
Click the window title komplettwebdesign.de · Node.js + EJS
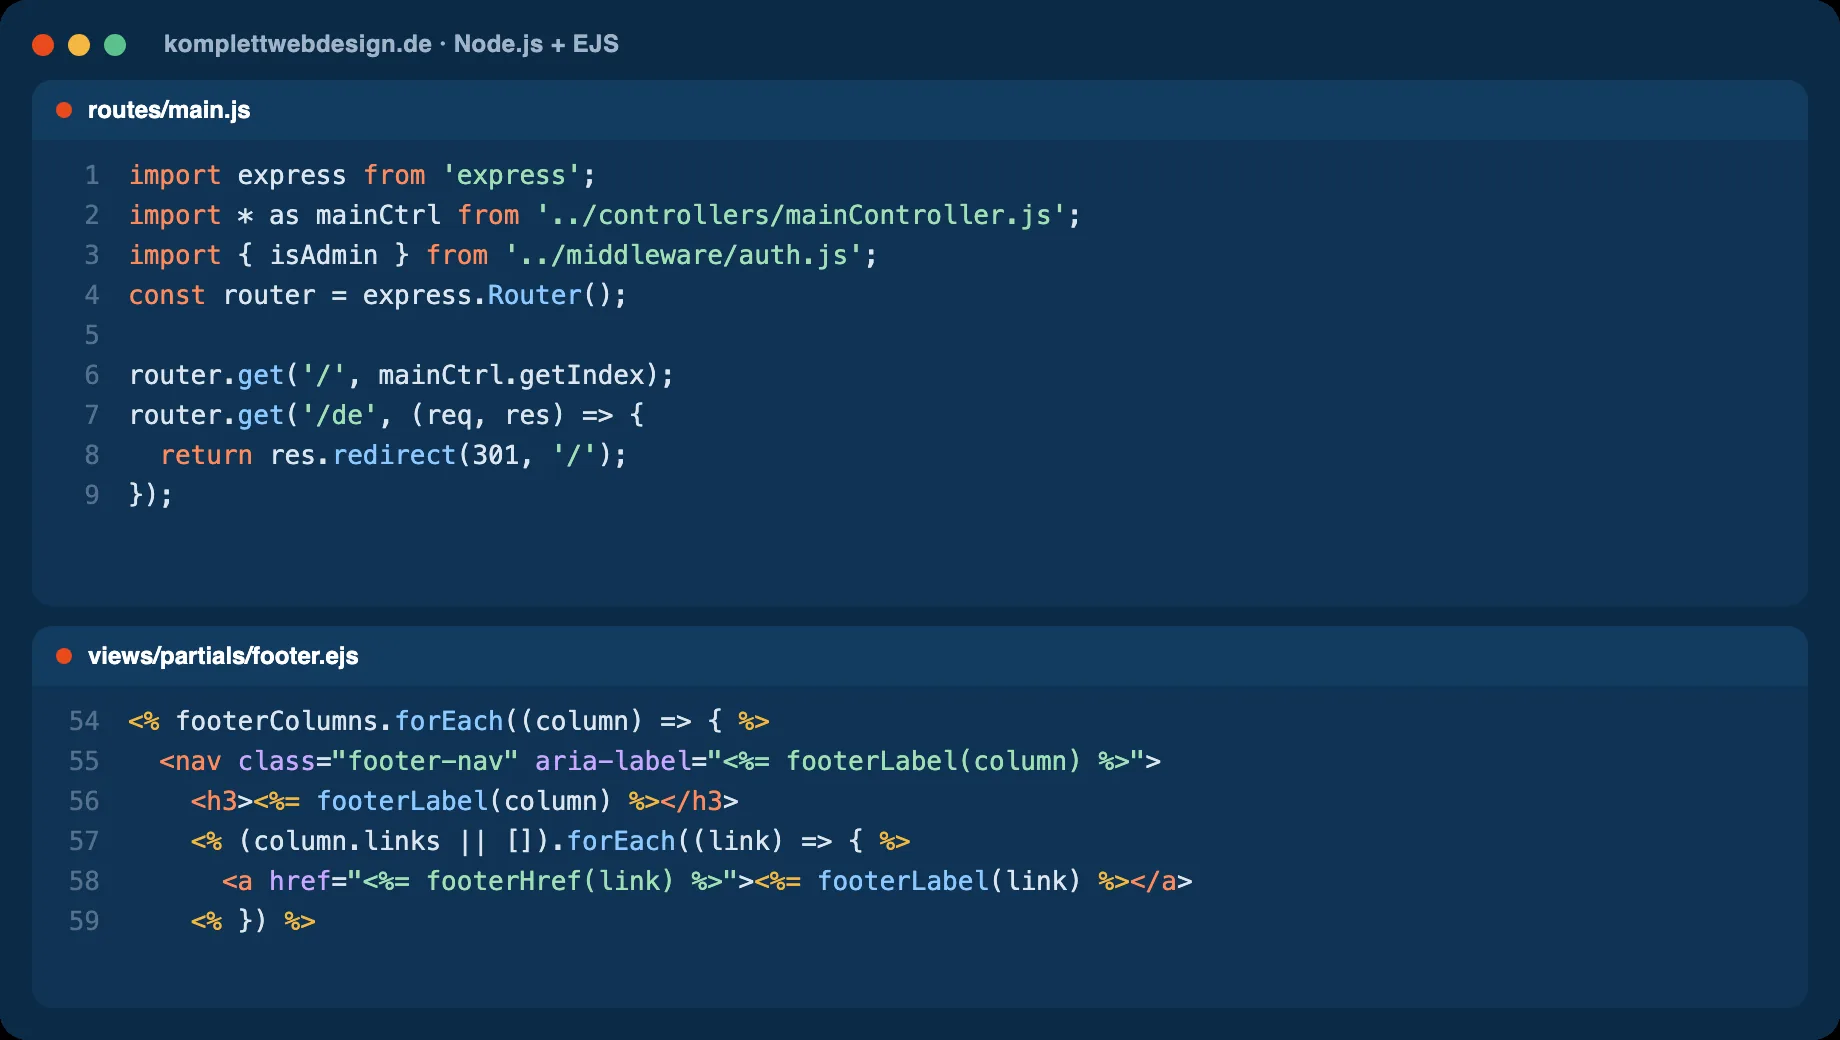point(391,44)
